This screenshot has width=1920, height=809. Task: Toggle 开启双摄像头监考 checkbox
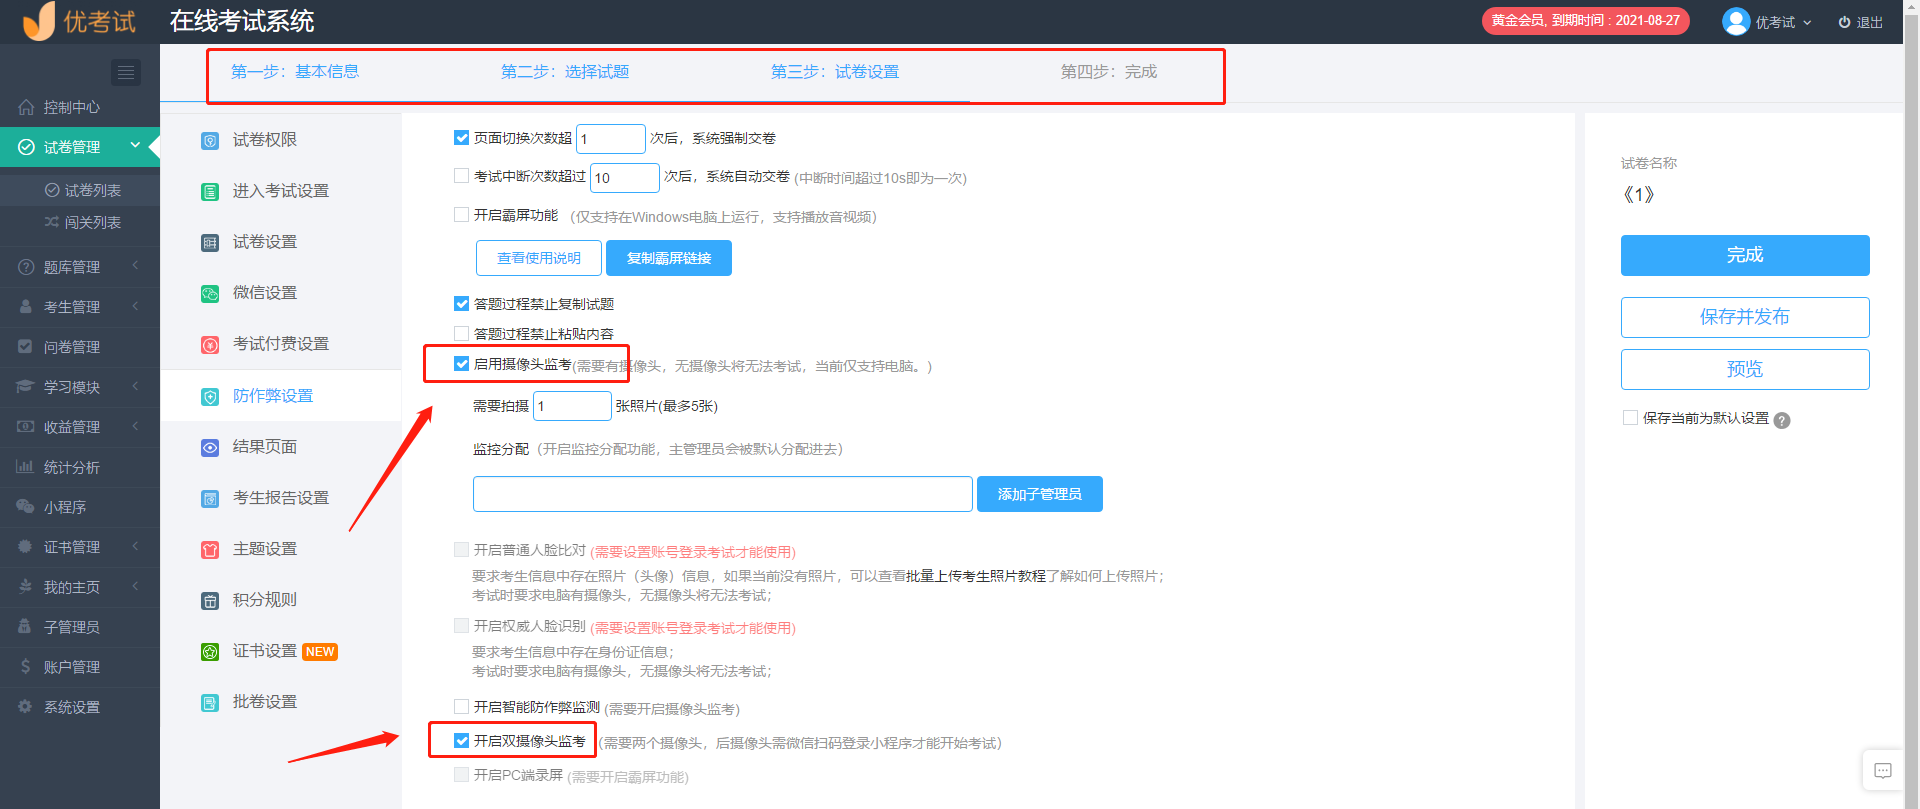coord(461,741)
